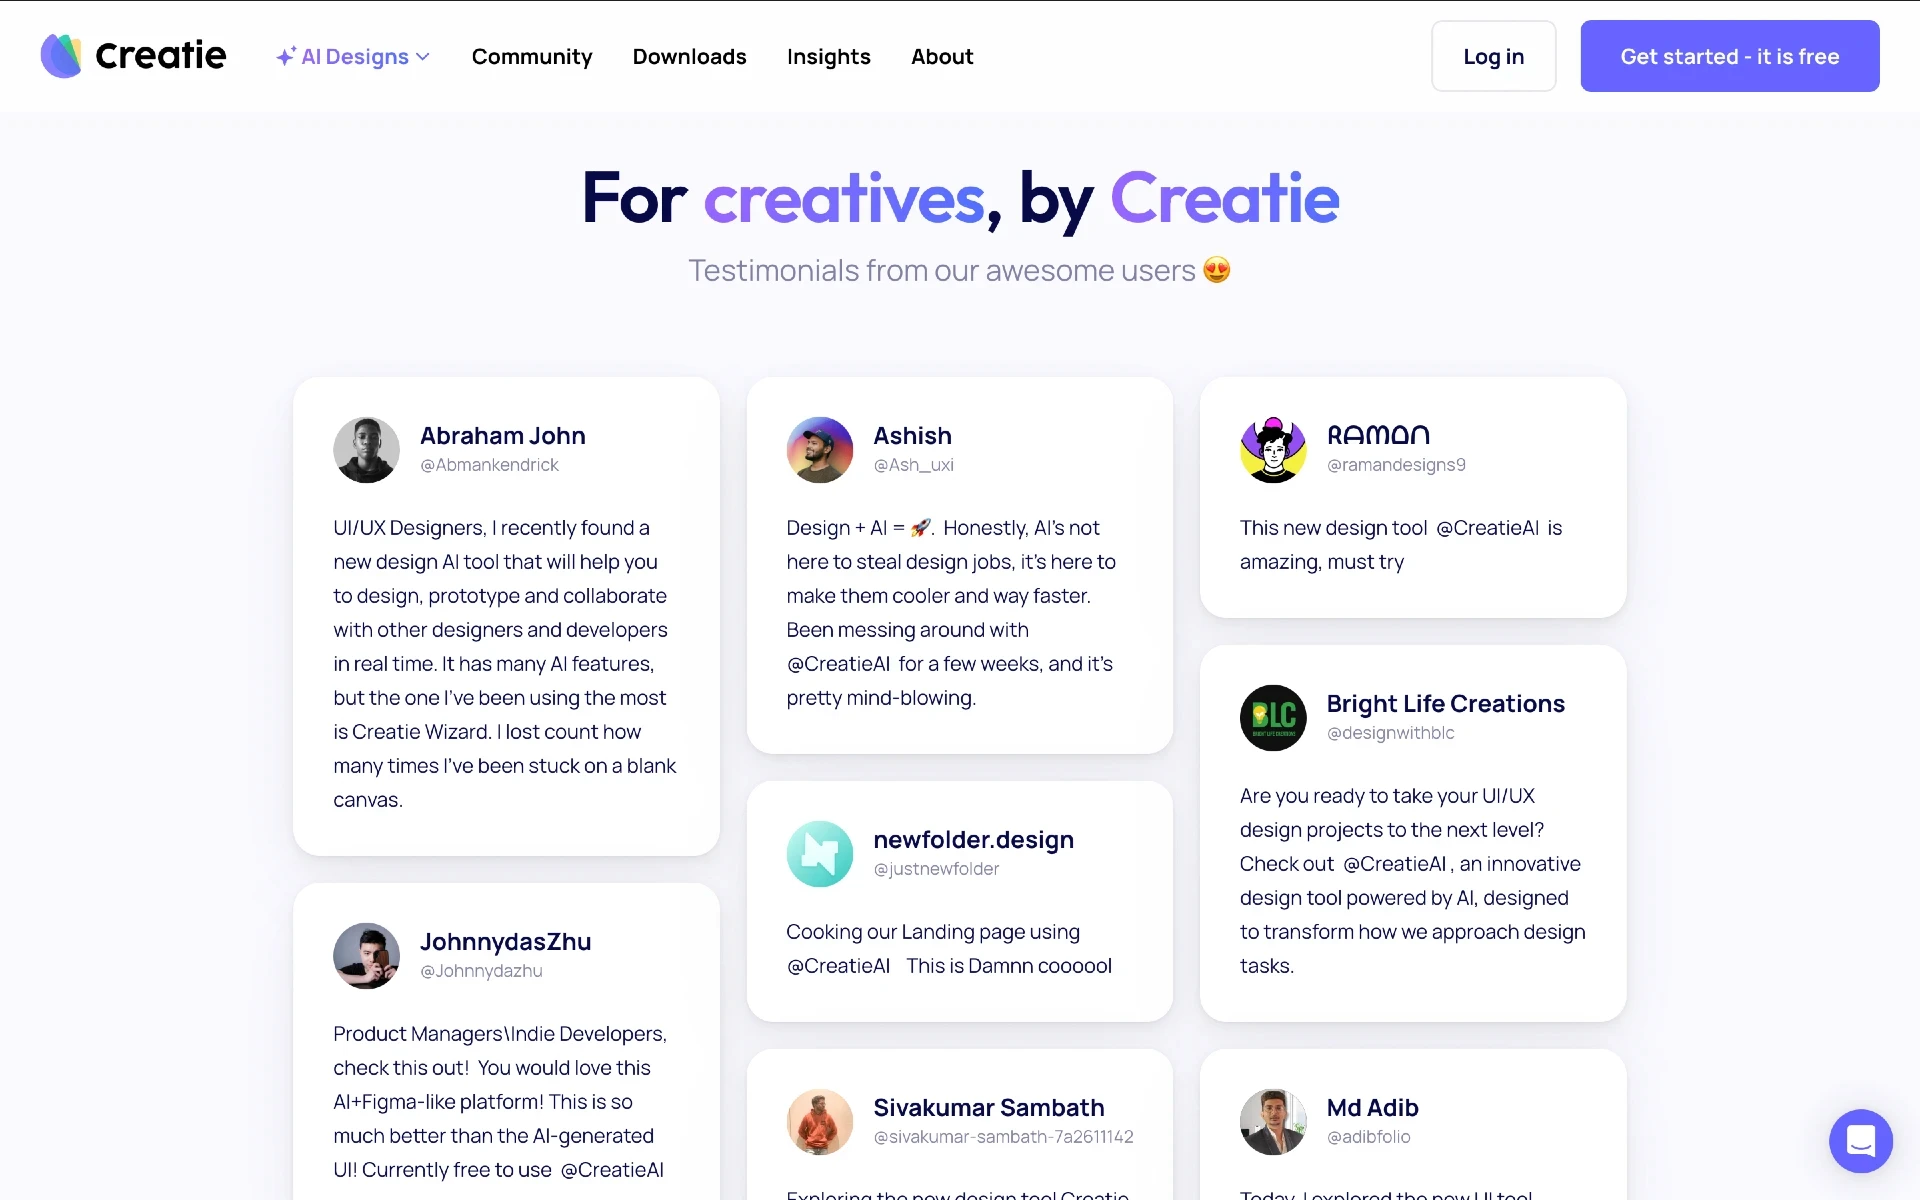
Task: Click Get started - it is free
Action: (x=1729, y=55)
